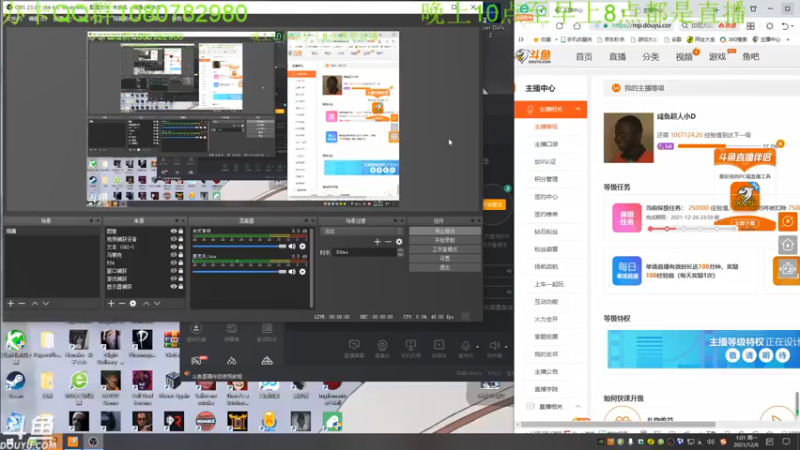Collapse 直播相关 section in Douyu sidebar
This screenshot has width=800, height=450.
tap(578, 407)
